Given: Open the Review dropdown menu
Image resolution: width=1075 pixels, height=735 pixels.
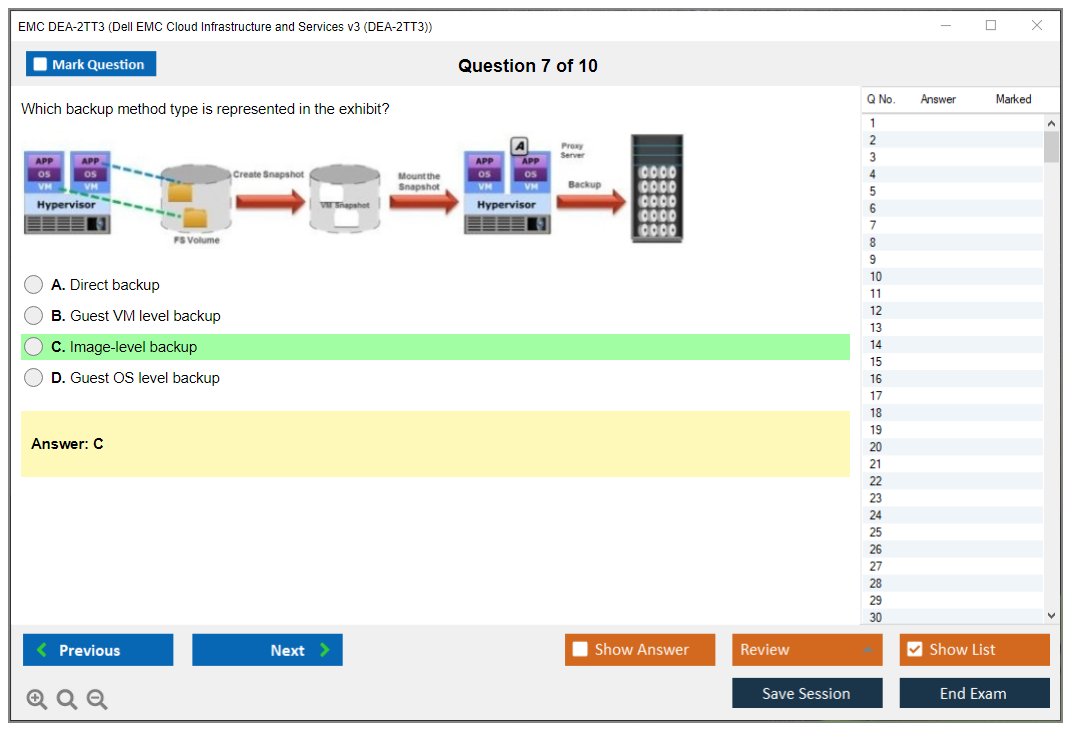Looking at the screenshot, I should [x=807, y=650].
